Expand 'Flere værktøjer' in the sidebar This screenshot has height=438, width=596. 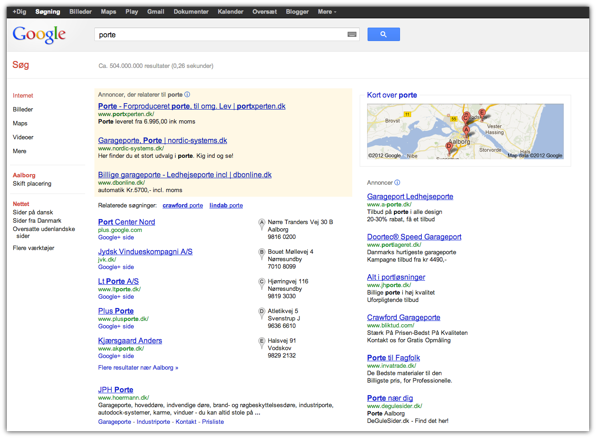[33, 248]
